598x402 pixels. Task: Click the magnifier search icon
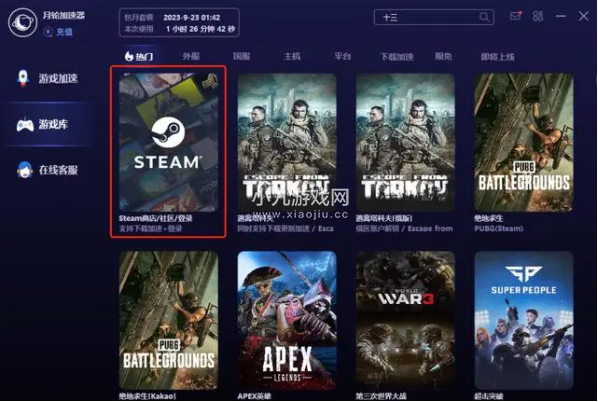click(484, 17)
